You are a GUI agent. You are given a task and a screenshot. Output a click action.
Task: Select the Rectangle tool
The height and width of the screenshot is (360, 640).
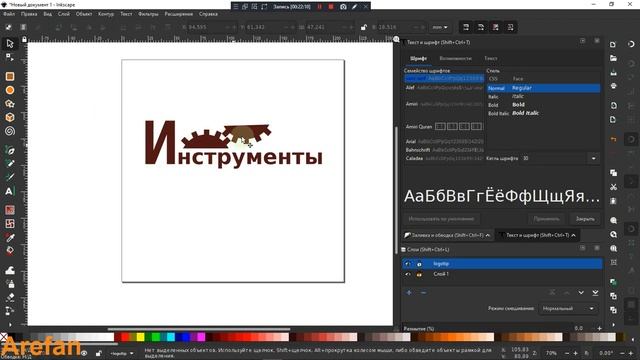(10, 76)
